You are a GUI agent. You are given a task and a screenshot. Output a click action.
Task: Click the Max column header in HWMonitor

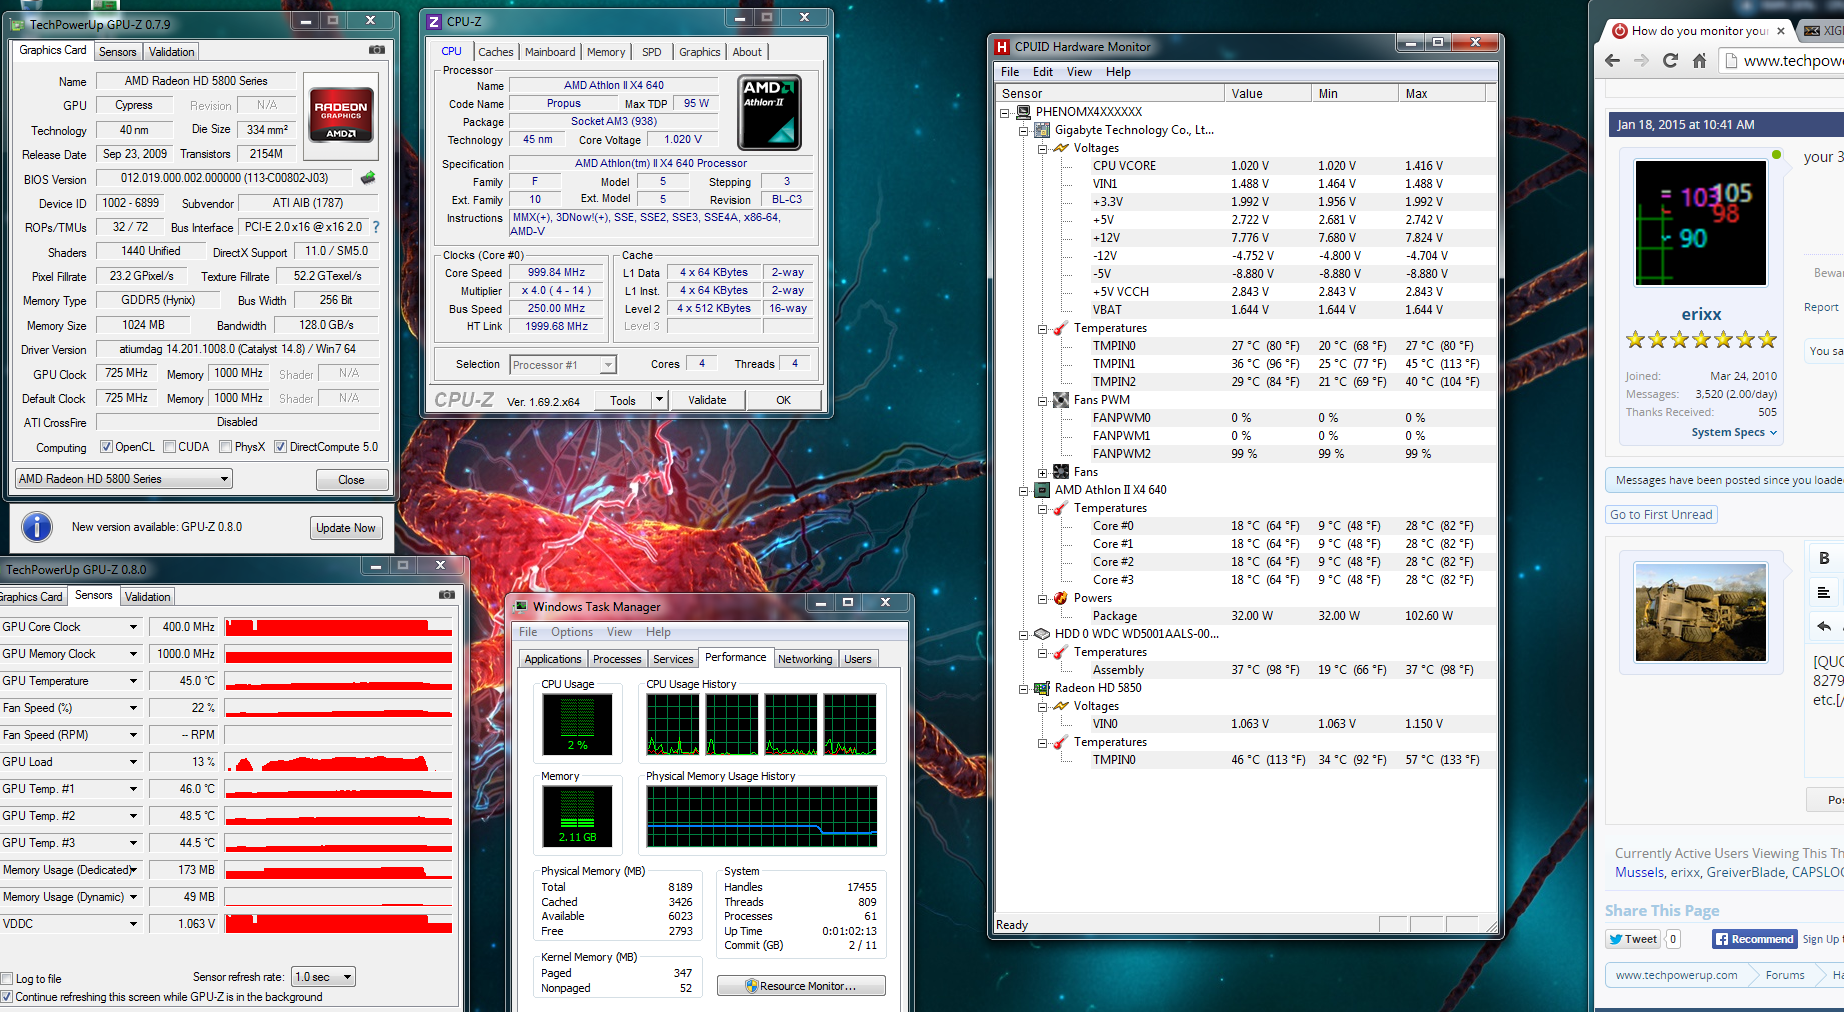[1441, 94]
